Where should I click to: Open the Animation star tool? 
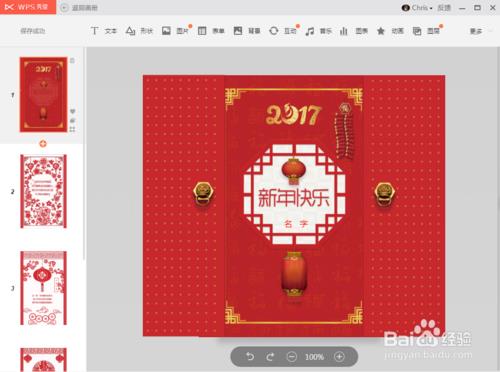pyautogui.click(x=390, y=31)
